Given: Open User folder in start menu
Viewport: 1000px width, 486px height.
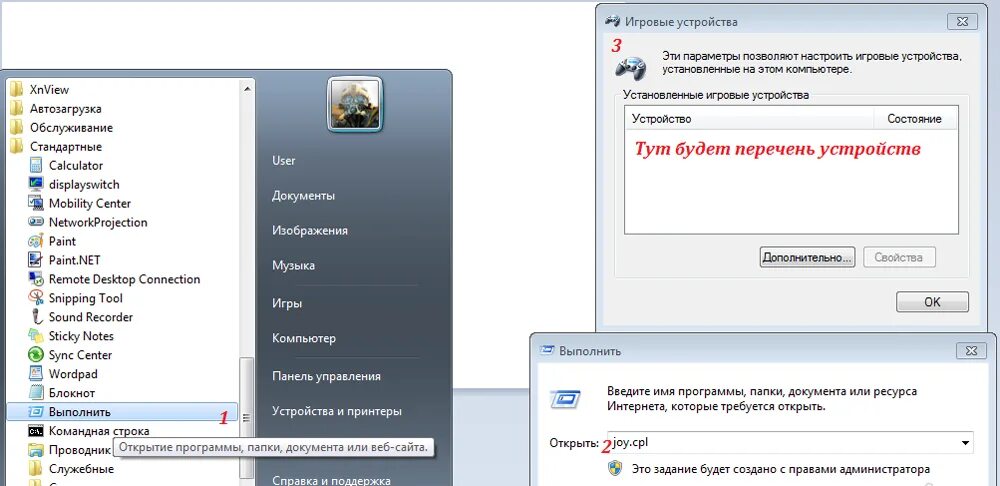Looking at the screenshot, I should point(284,161).
